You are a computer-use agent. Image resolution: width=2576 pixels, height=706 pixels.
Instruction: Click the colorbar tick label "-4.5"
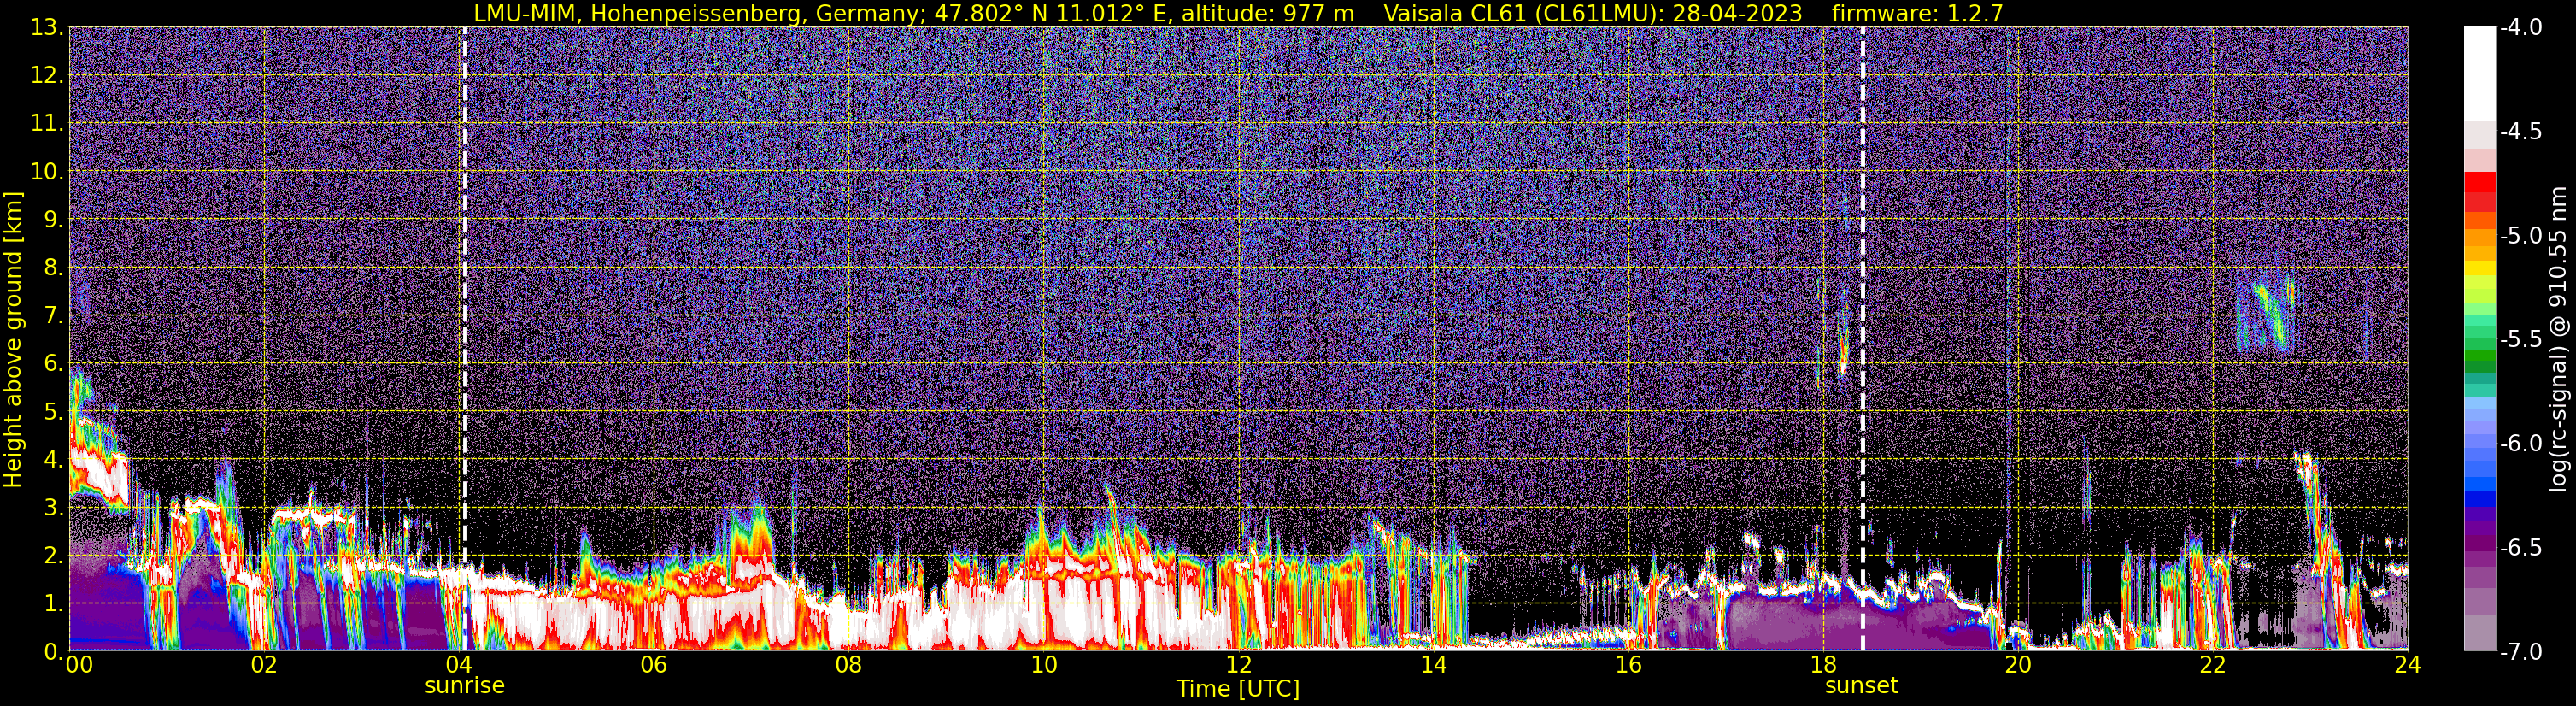[2521, 131]
